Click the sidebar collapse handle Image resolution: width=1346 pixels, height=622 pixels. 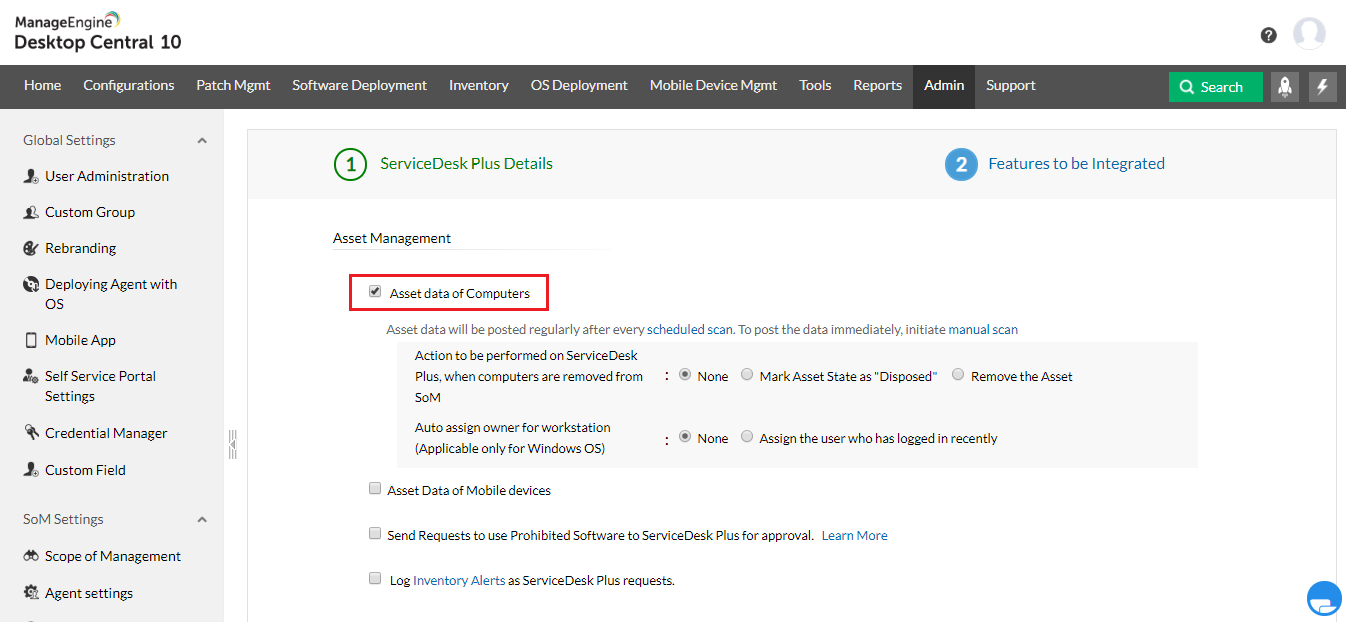coord(232,444)
